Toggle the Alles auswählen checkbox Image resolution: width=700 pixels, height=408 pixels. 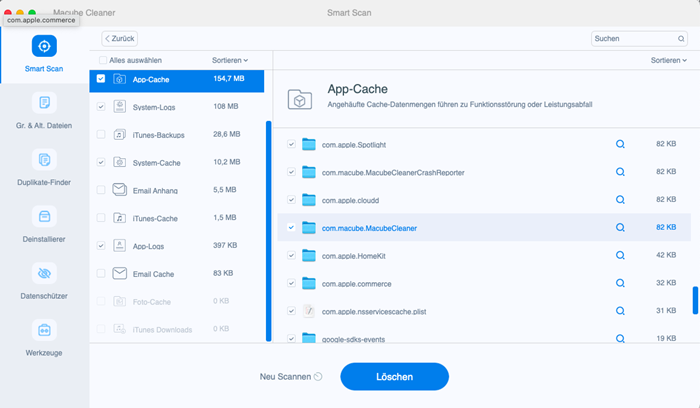click(x=103, y=60)
